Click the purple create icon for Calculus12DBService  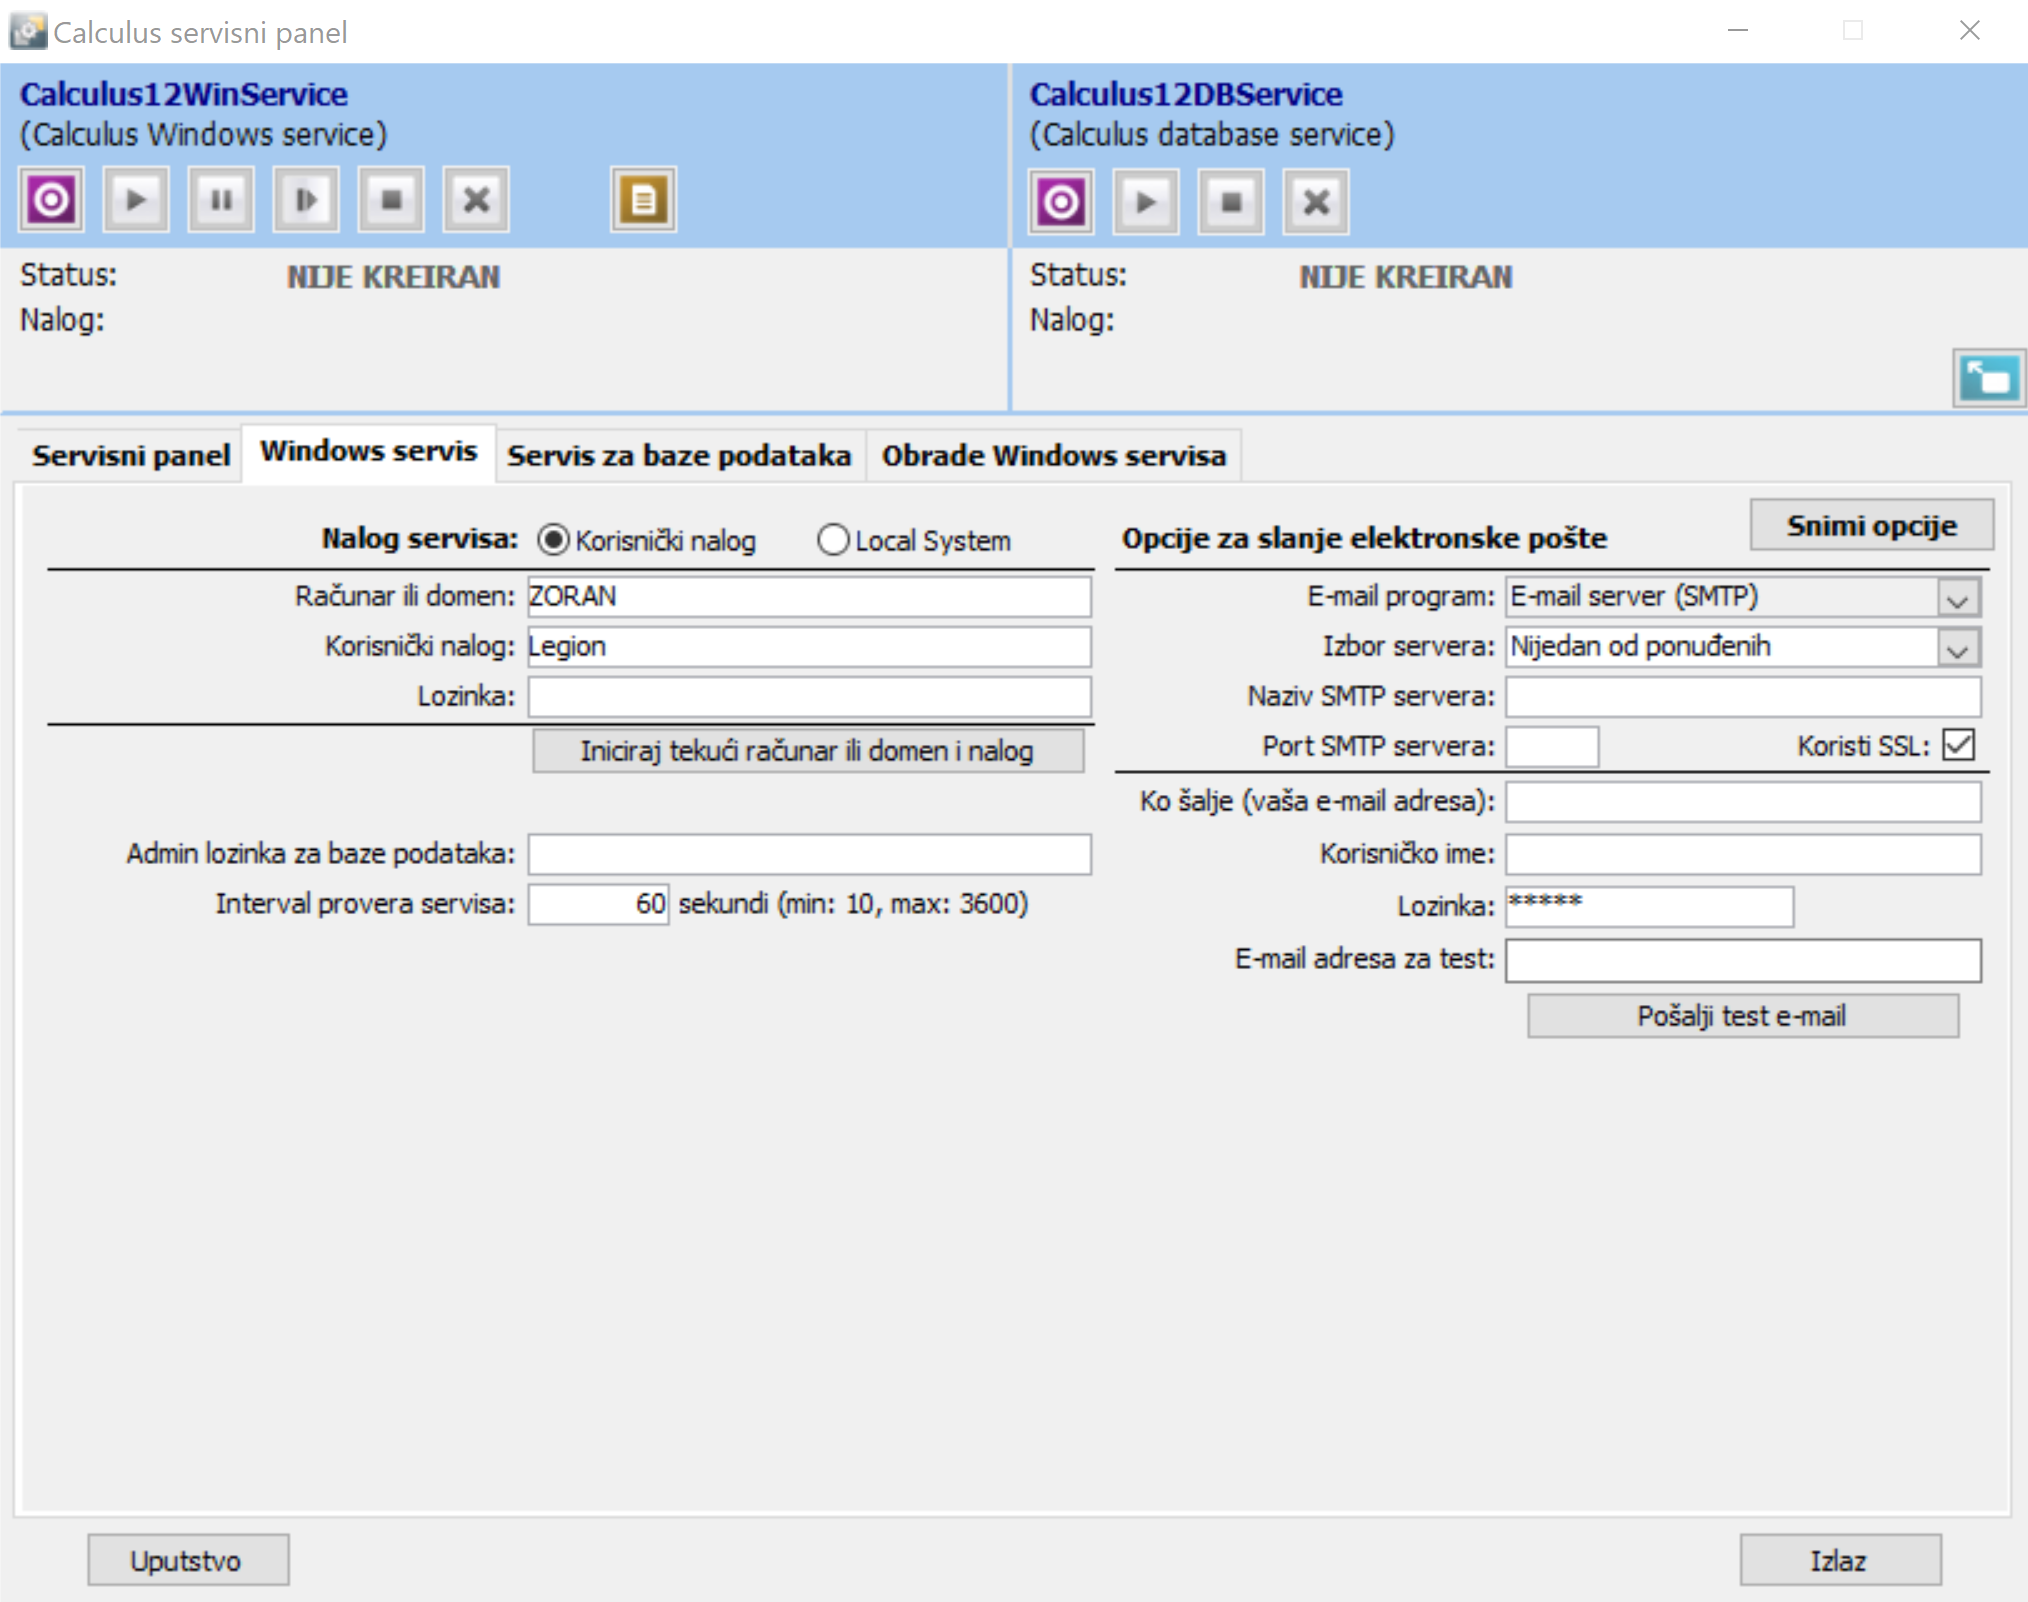coord(1061,202)
